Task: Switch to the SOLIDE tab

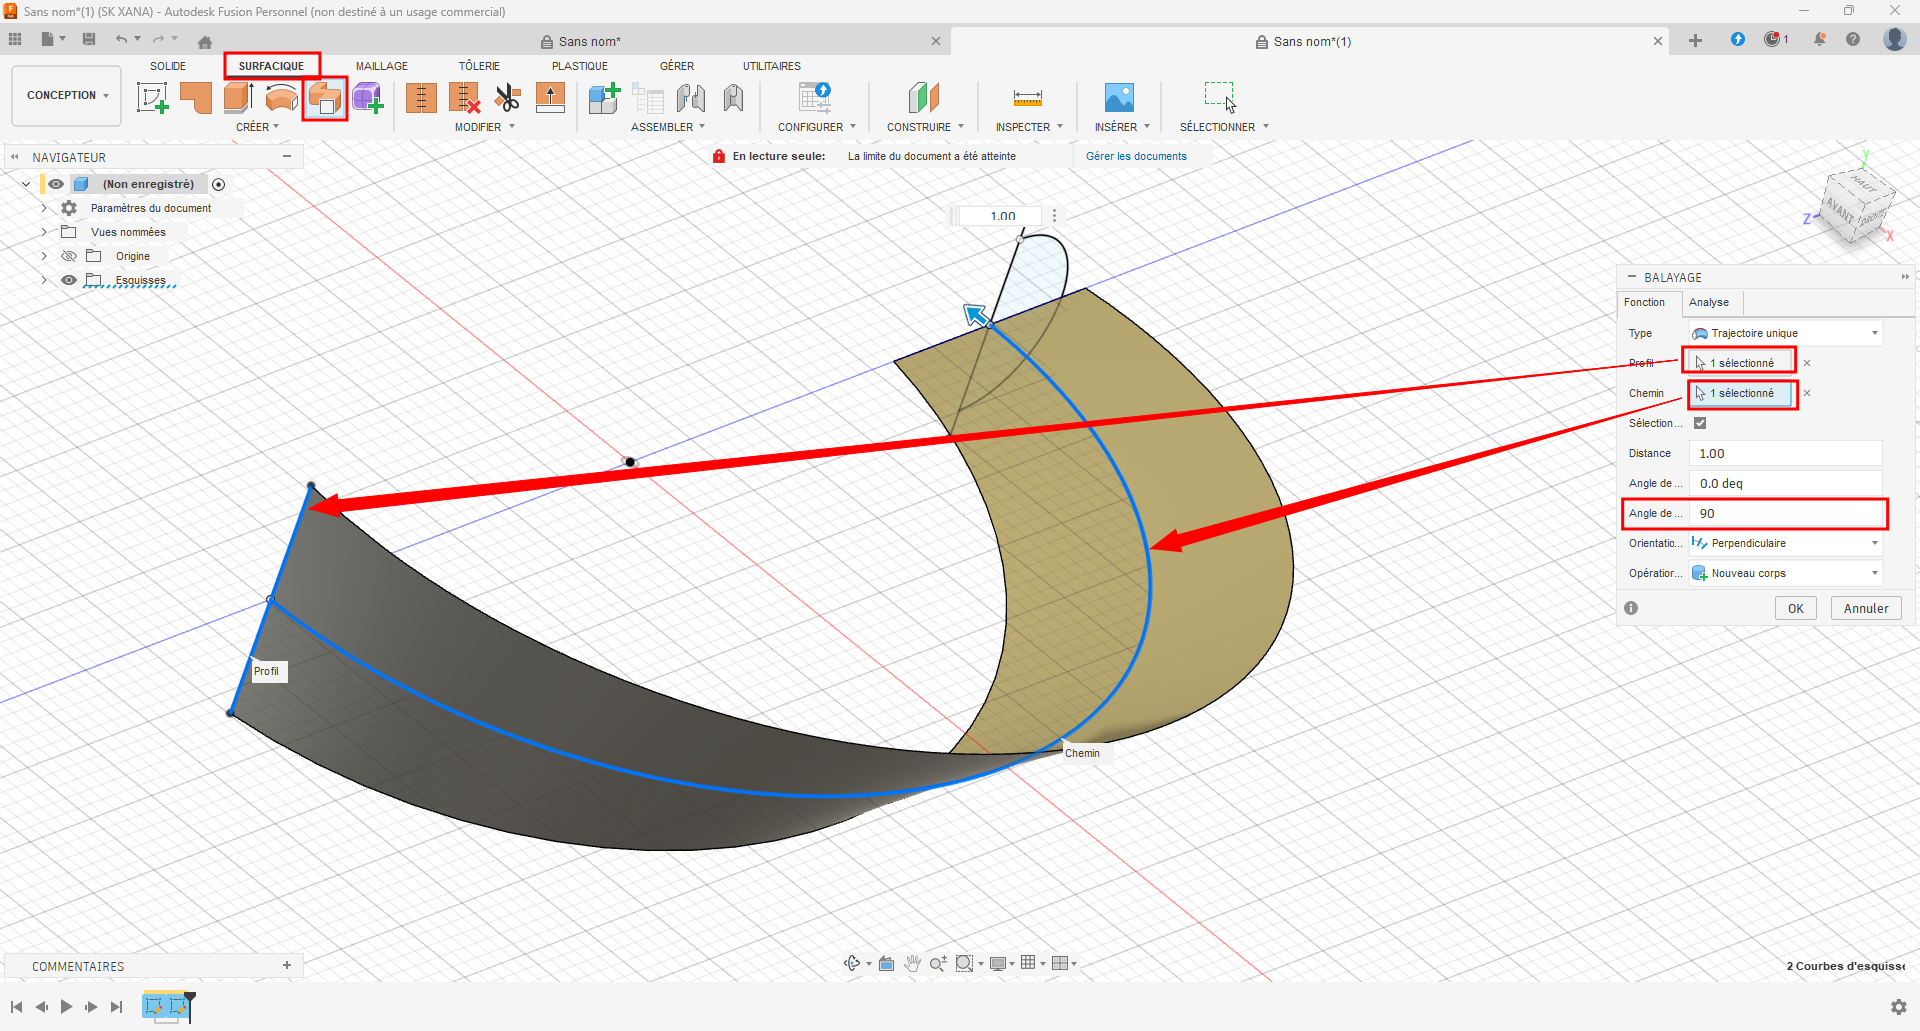Action: point(168,66)
